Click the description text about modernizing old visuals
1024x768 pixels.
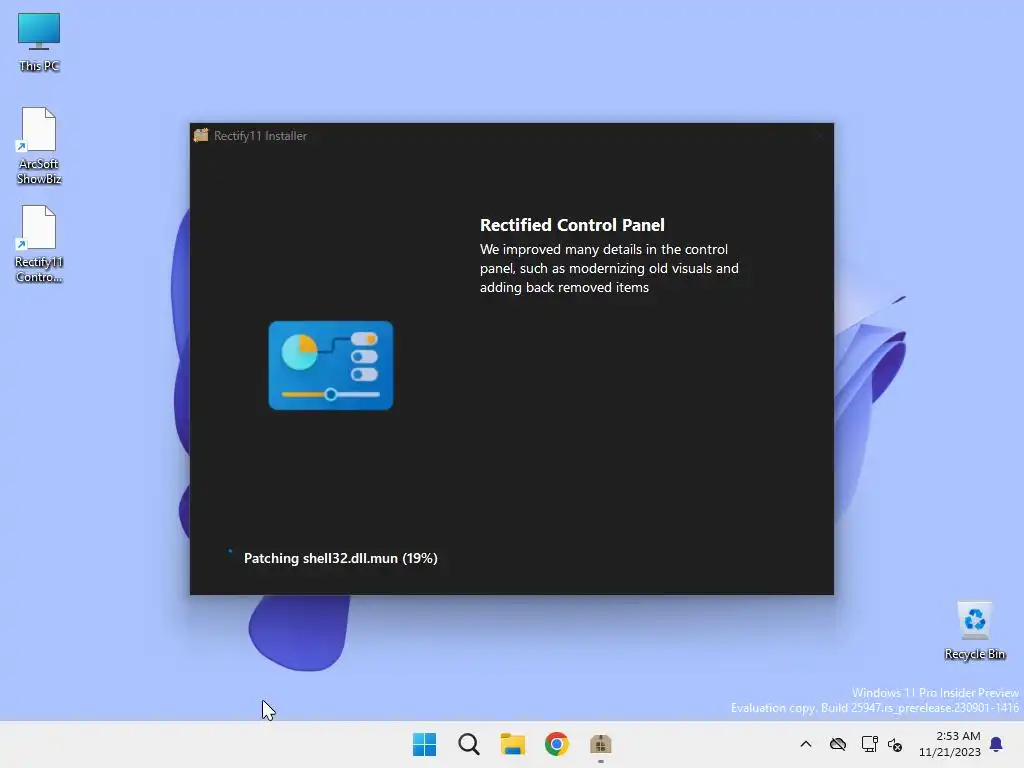coord(609,268)
